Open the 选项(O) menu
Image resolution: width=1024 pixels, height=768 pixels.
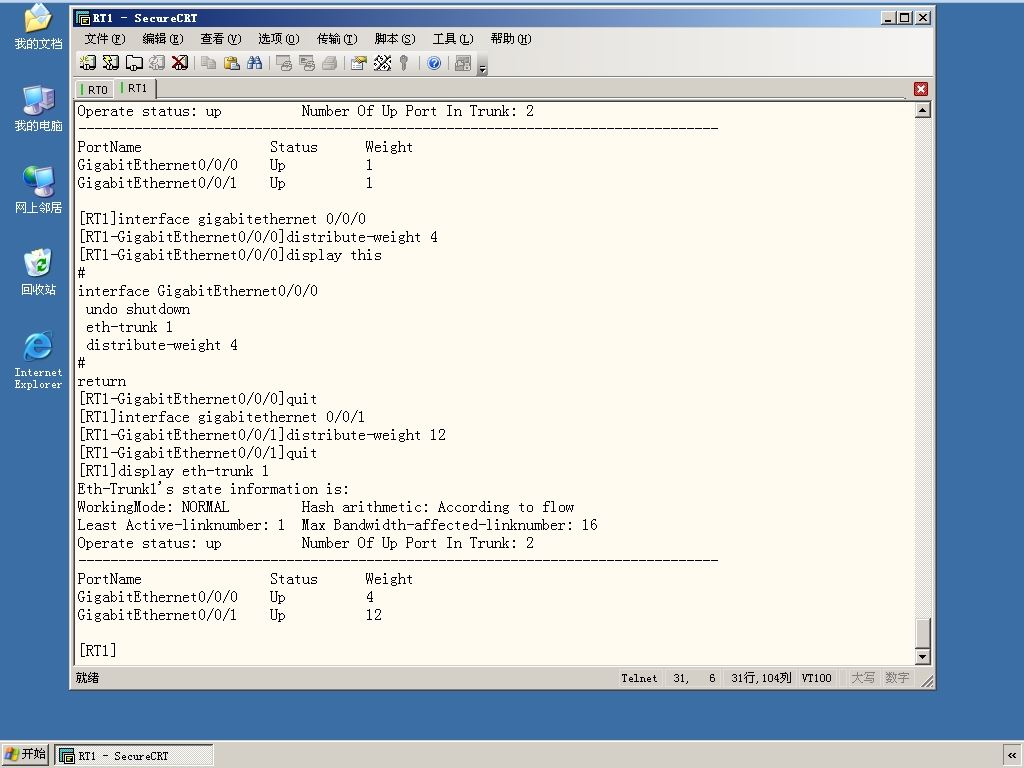279,39
